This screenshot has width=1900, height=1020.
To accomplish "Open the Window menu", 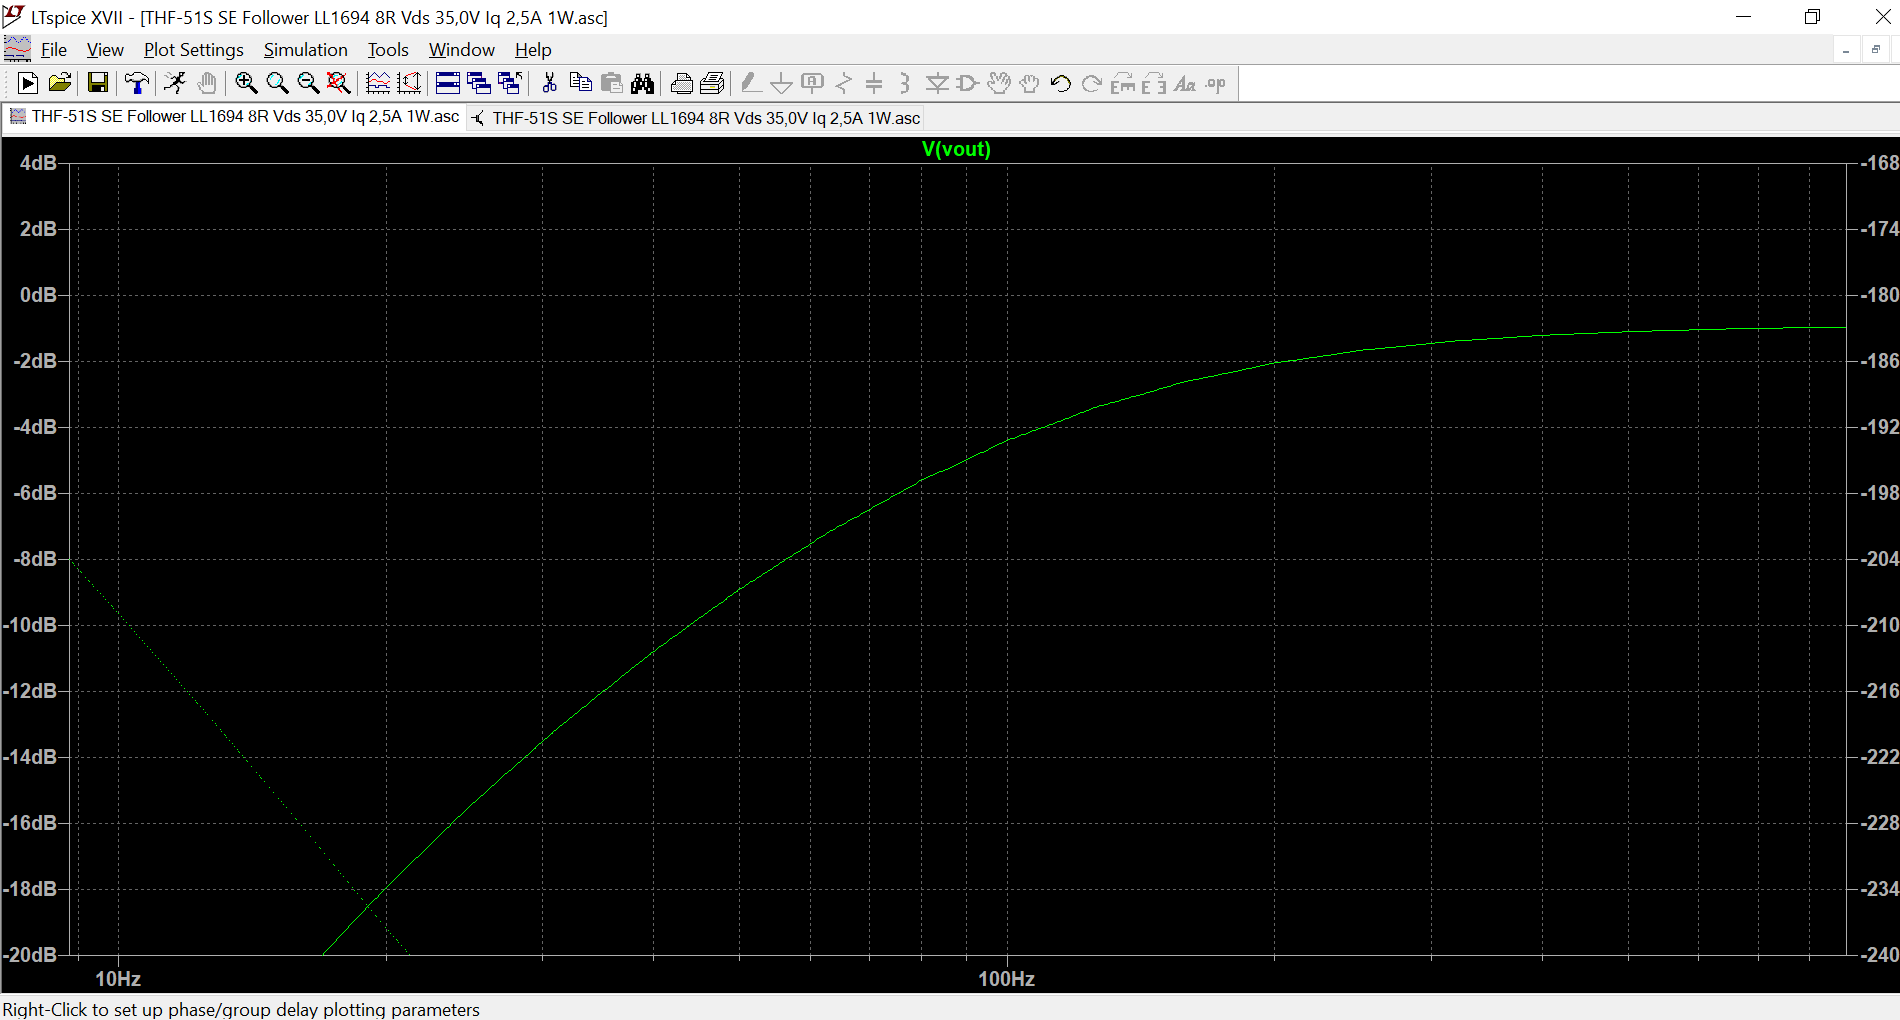I will pos(462,50).
